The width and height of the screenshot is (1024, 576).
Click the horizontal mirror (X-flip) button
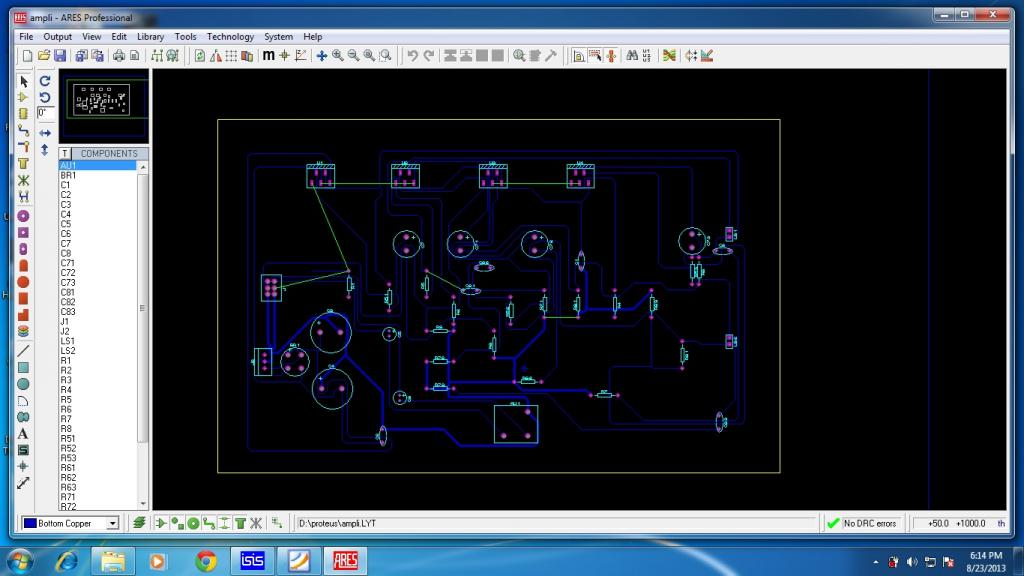coord(45,133)
